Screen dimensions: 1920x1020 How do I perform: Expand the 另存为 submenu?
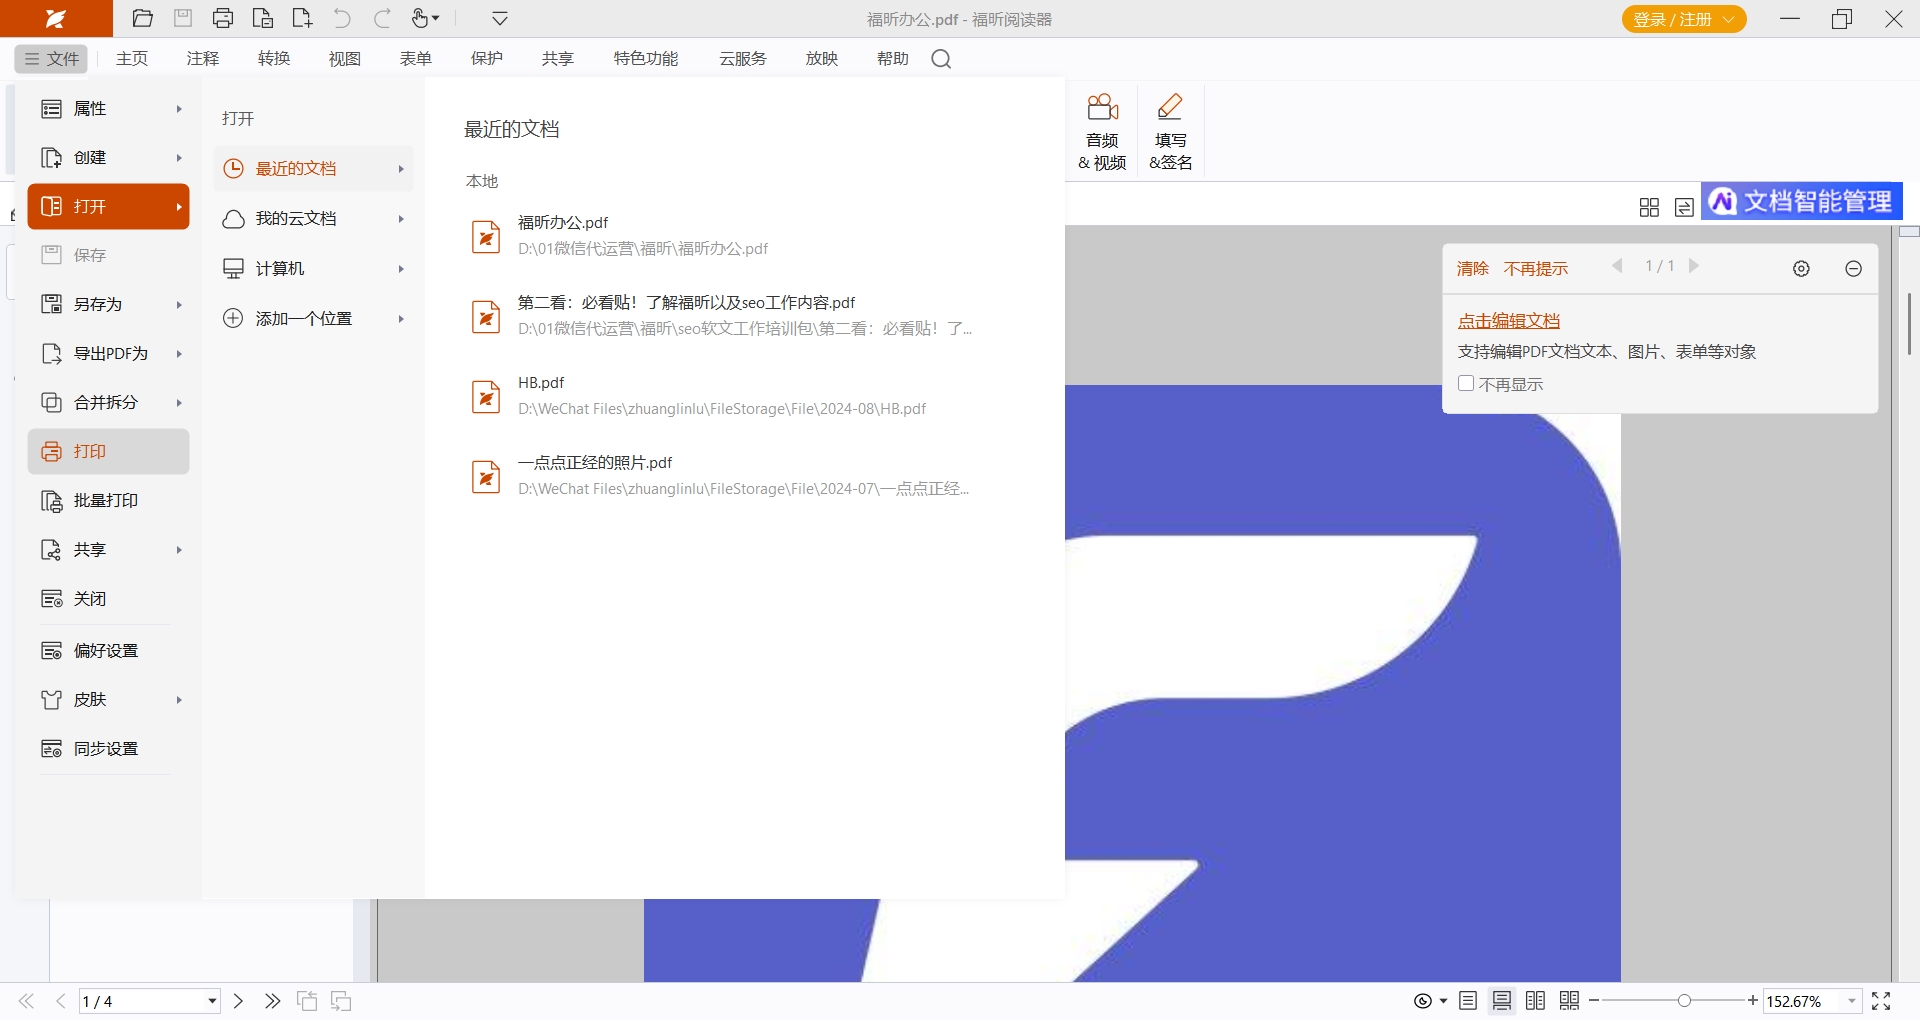(x=109, y=305)
